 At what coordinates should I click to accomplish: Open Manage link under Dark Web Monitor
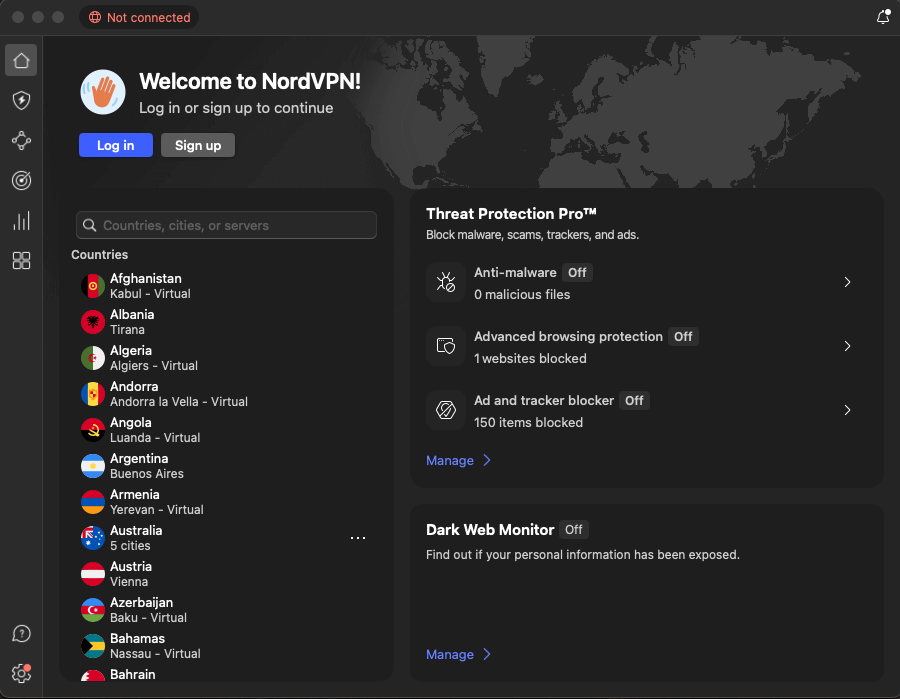point(450,654)
